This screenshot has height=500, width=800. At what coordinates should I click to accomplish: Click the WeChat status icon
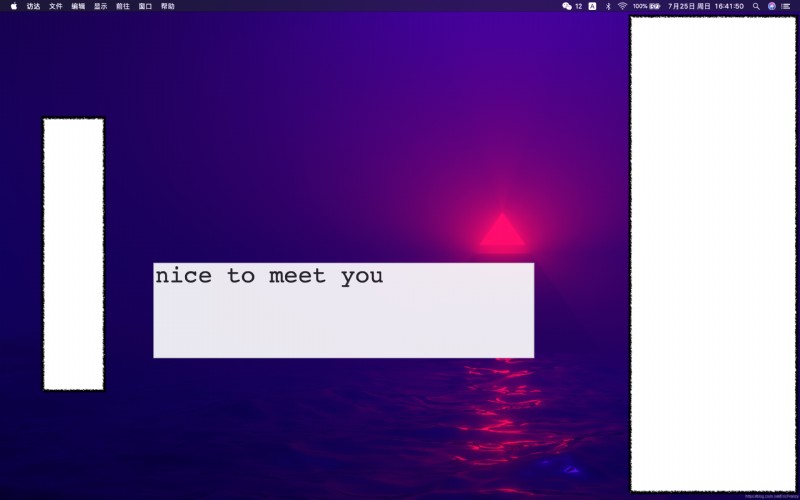tap(567, 6)
